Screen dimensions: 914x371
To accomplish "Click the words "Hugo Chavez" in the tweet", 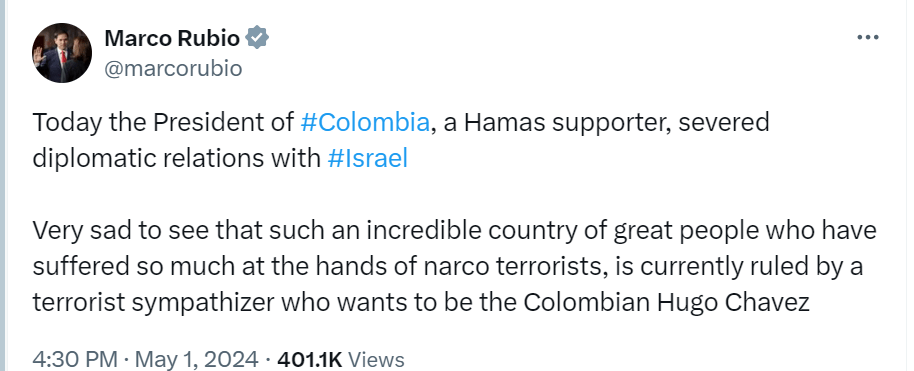I will pos(733,302).
